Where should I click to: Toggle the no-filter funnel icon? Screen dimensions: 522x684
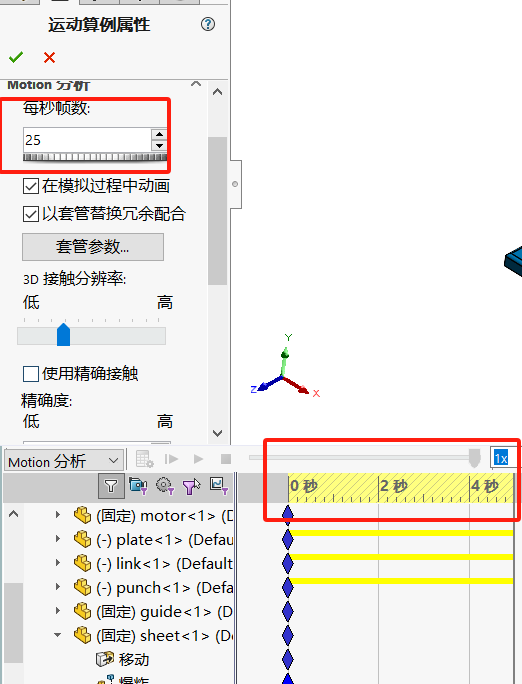click(111, 486)
